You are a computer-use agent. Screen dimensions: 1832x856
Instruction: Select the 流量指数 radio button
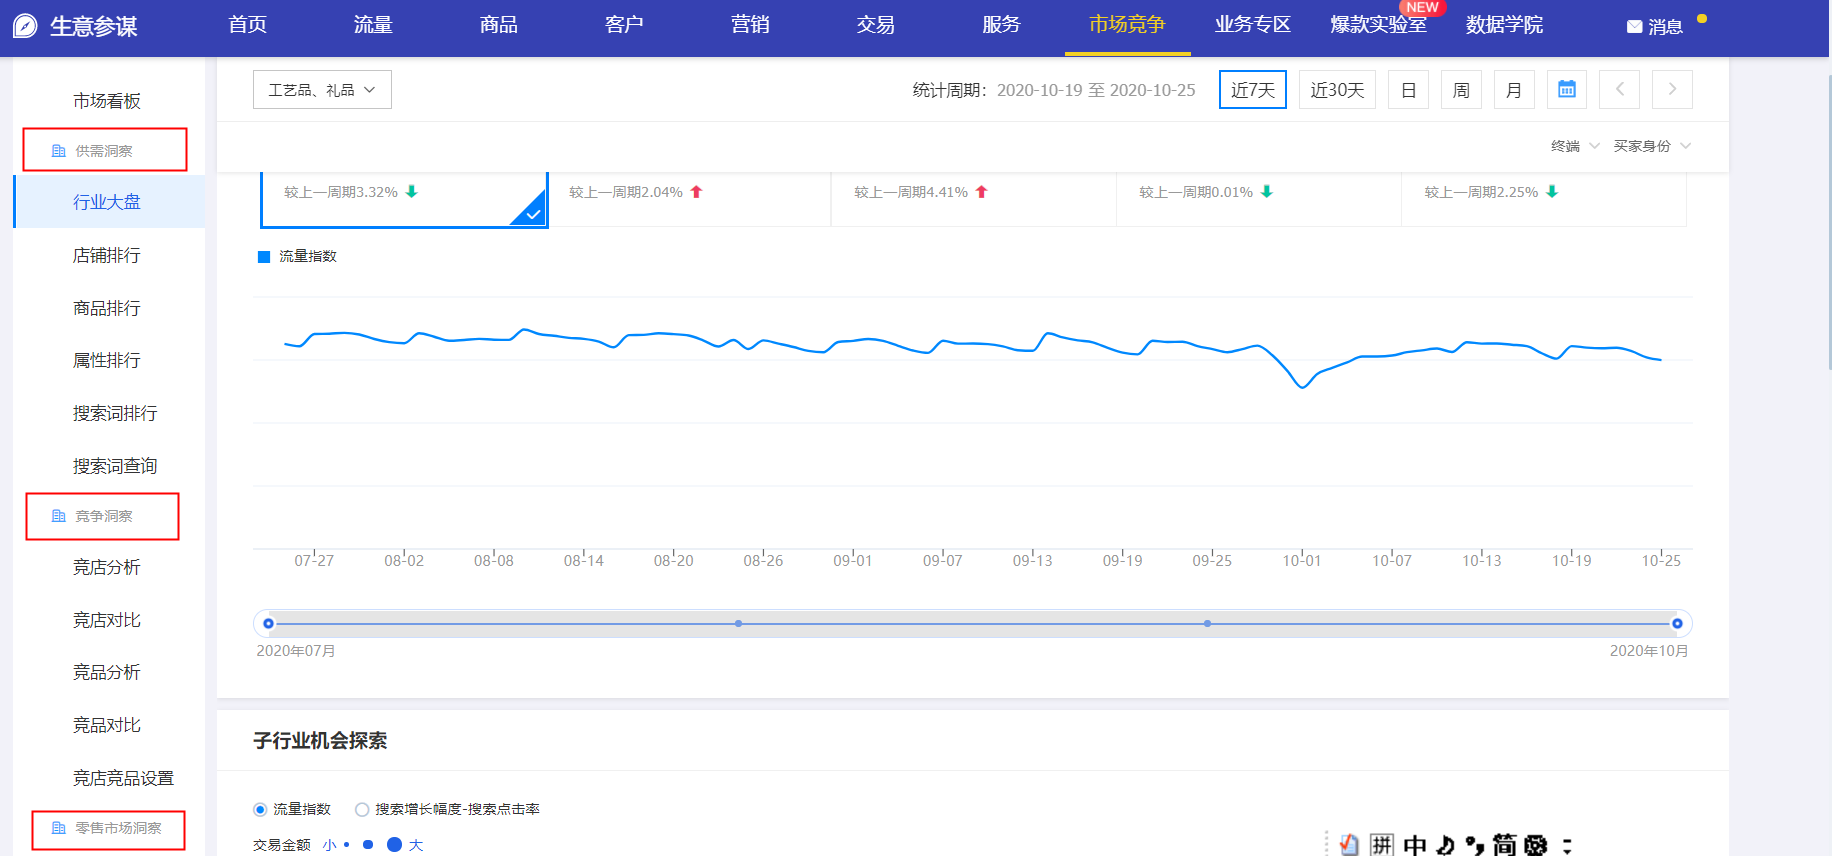pyautogui.click(x=260, y=809)
